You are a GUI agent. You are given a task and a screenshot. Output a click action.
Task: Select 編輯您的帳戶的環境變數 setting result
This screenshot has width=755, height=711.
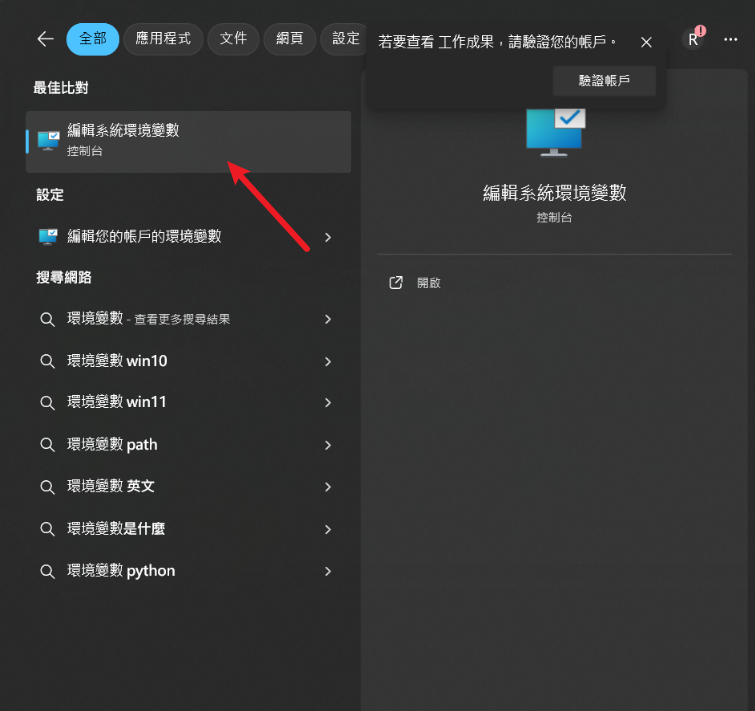pos(188,237)
